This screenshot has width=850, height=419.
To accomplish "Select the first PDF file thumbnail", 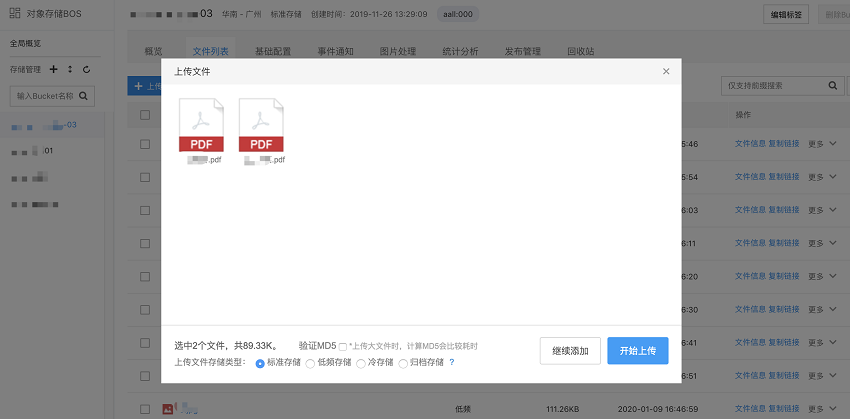I will pos(201,125).
